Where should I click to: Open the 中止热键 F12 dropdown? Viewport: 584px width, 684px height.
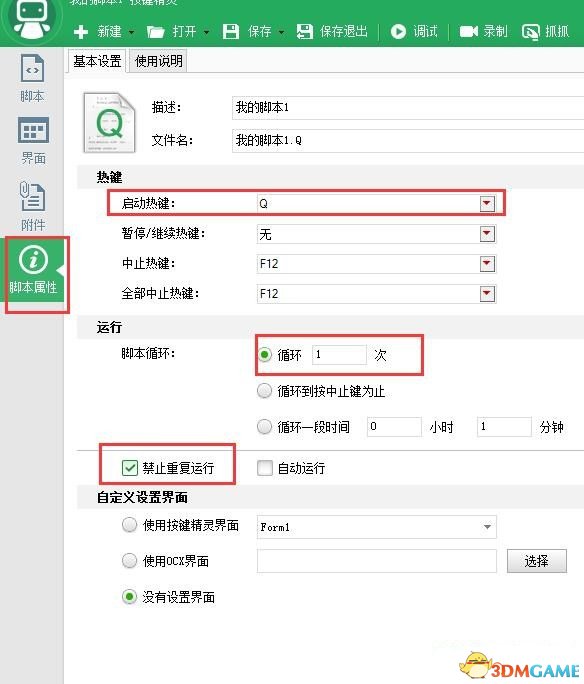click(x=487, y=263)
